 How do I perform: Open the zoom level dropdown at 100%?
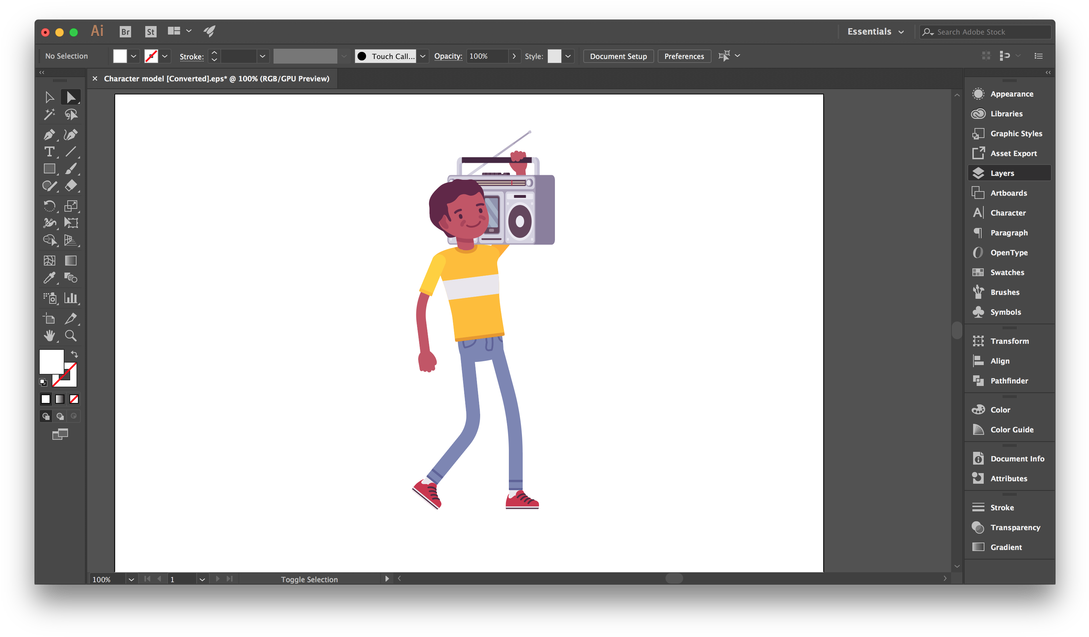[131, 579]
